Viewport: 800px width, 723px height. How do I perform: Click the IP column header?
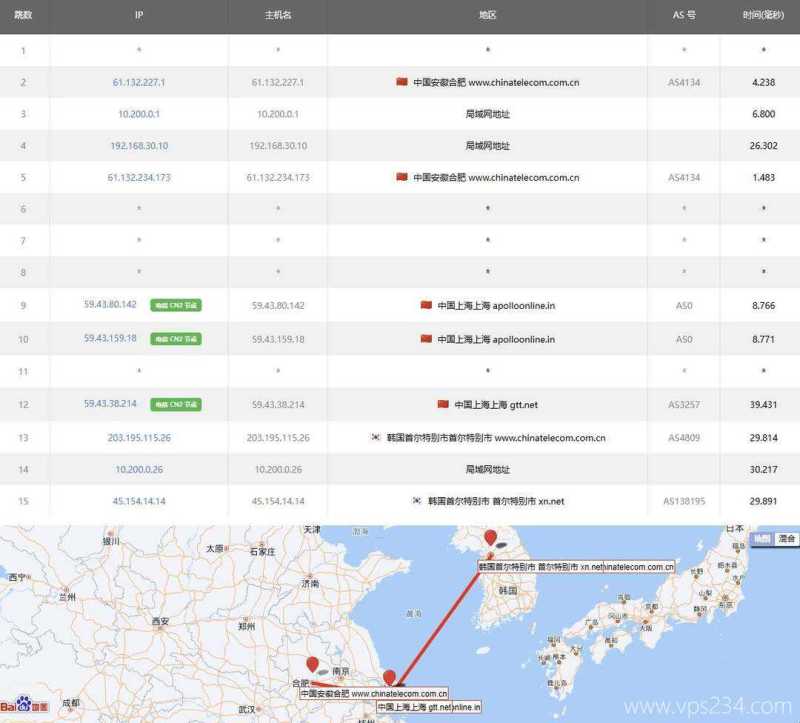(x=138, y=16)
